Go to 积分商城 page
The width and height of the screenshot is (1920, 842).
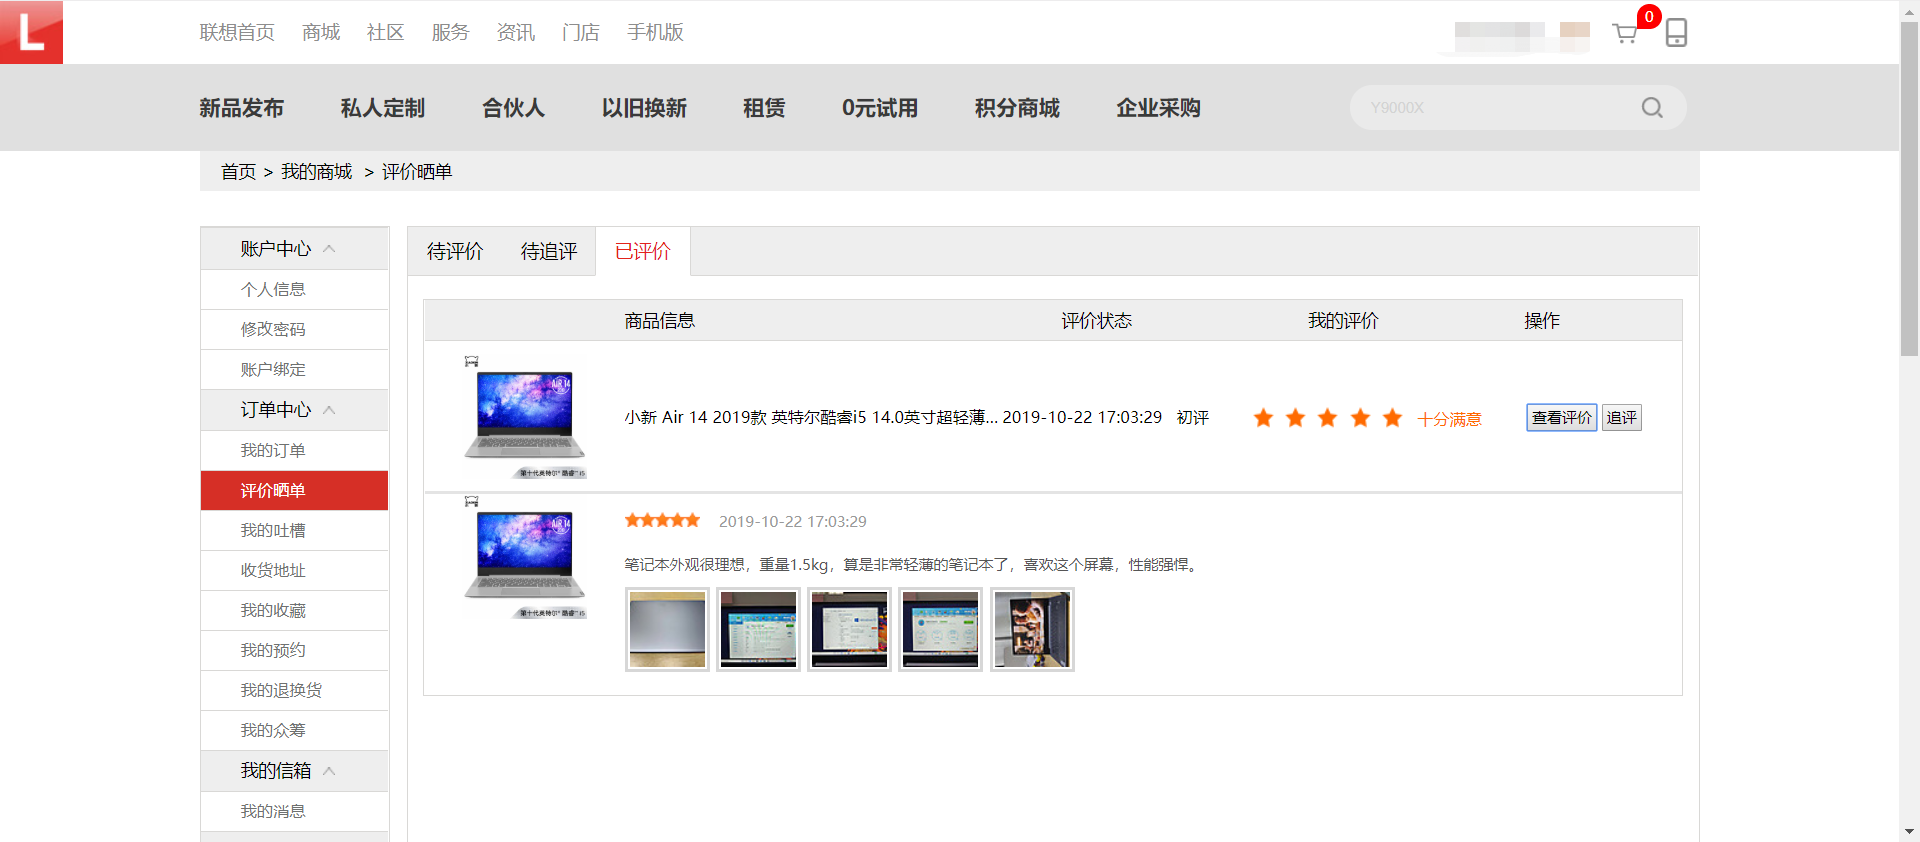point(1017,108)
